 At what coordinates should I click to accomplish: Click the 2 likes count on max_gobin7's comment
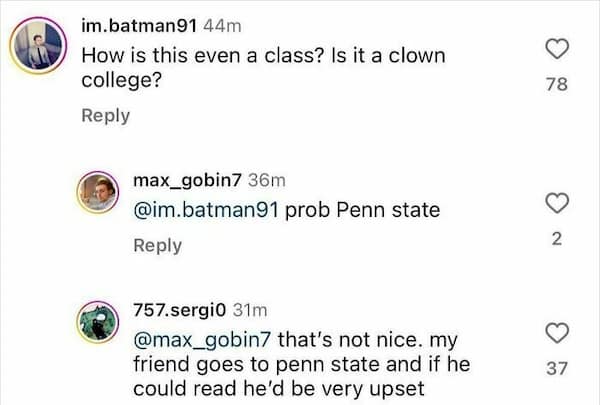557,238
